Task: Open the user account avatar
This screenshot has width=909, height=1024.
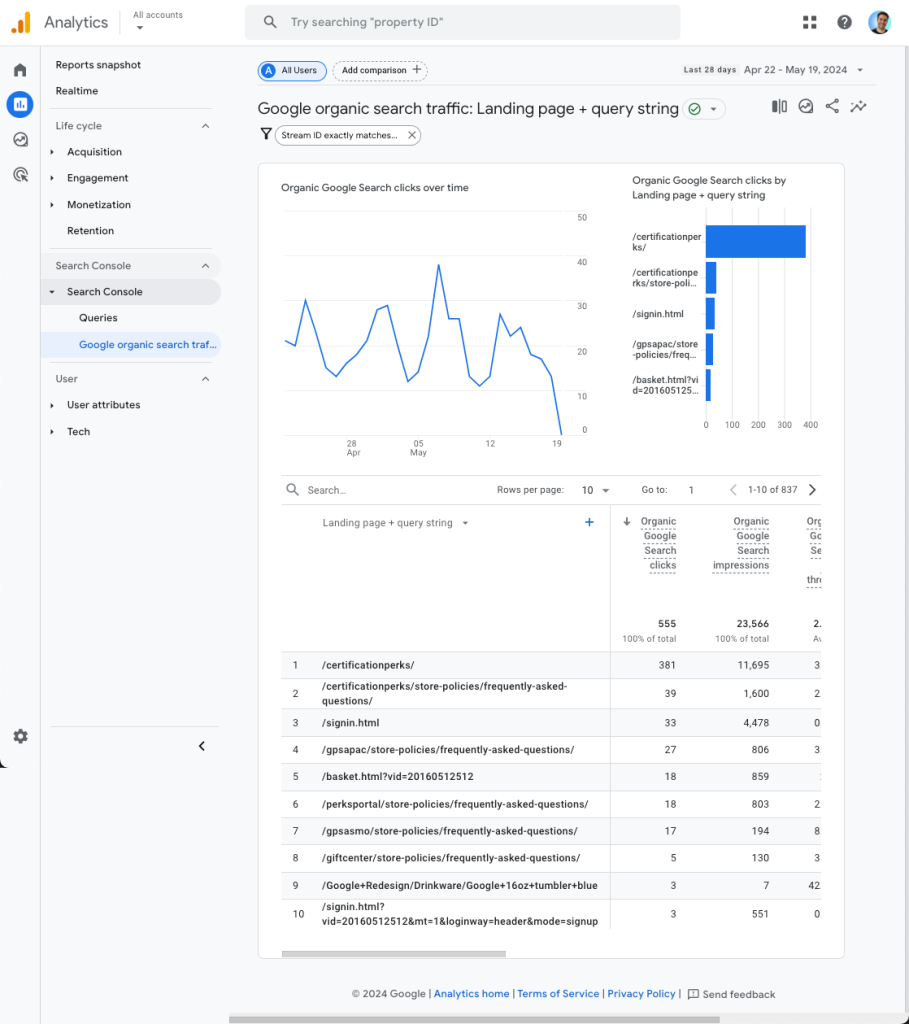Action: click(879, 22)
